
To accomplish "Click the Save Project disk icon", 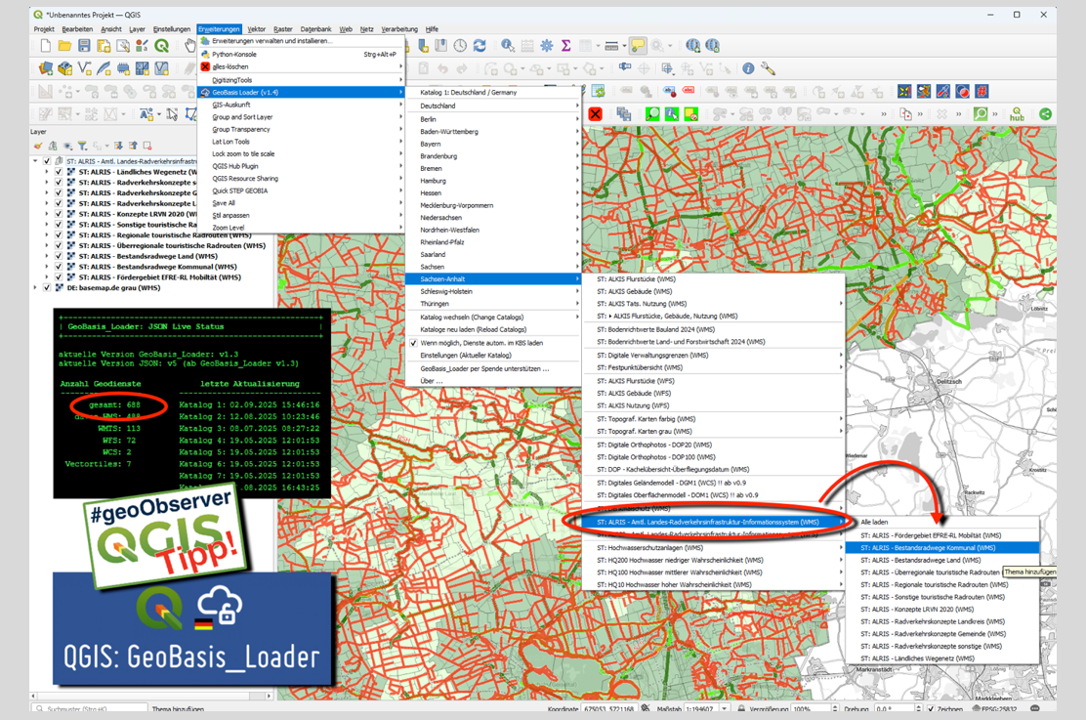I will pyautogui.click(x=85, y=46).
